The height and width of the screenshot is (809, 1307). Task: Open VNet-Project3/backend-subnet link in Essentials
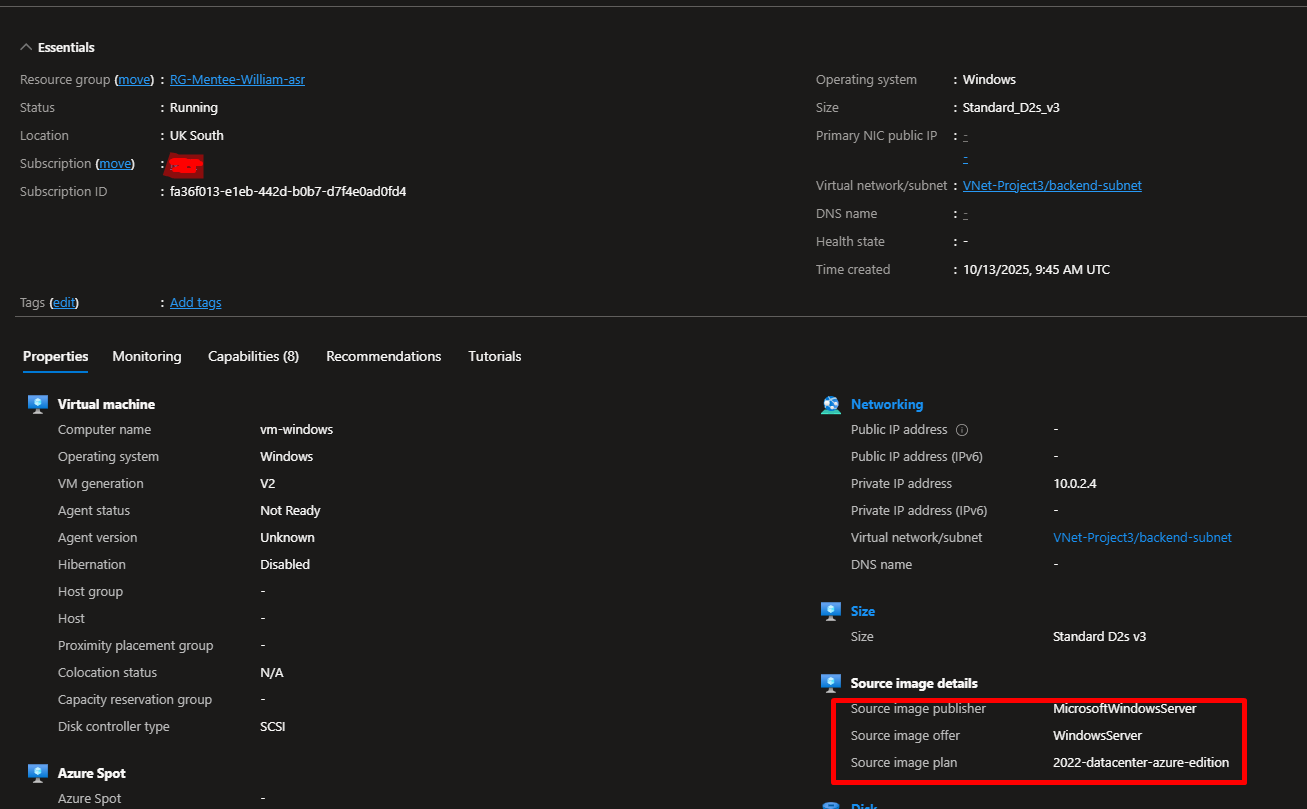pyautogui.click(x=1052, y=185)
